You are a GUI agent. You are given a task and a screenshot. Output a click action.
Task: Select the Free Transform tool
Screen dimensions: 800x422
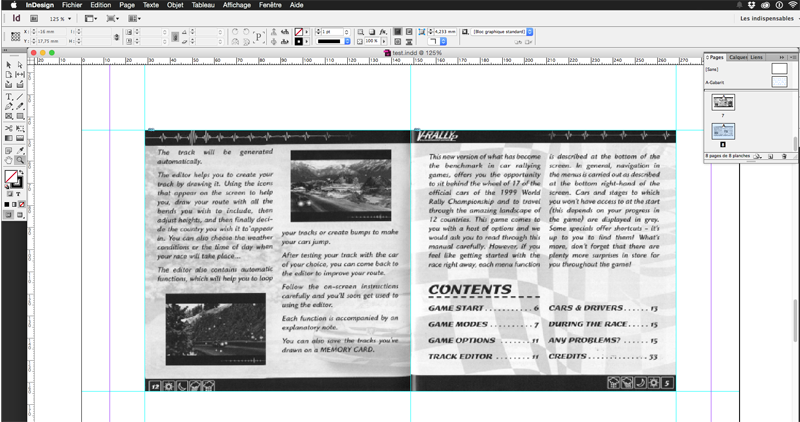[20, 129]
